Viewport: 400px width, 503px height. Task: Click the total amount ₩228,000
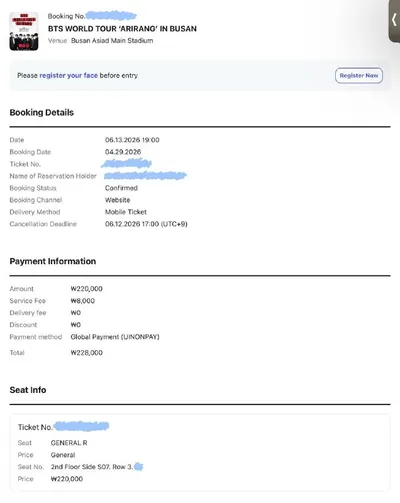[x=87, y=353]
